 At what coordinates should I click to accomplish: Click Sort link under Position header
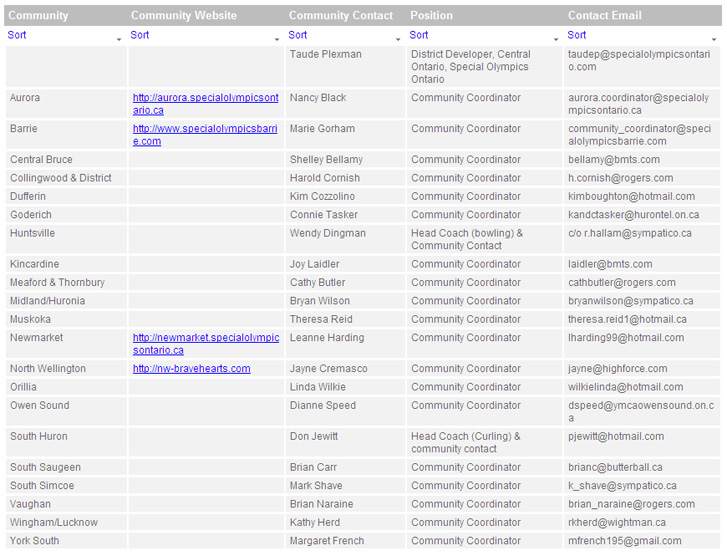tap(419, 35)
